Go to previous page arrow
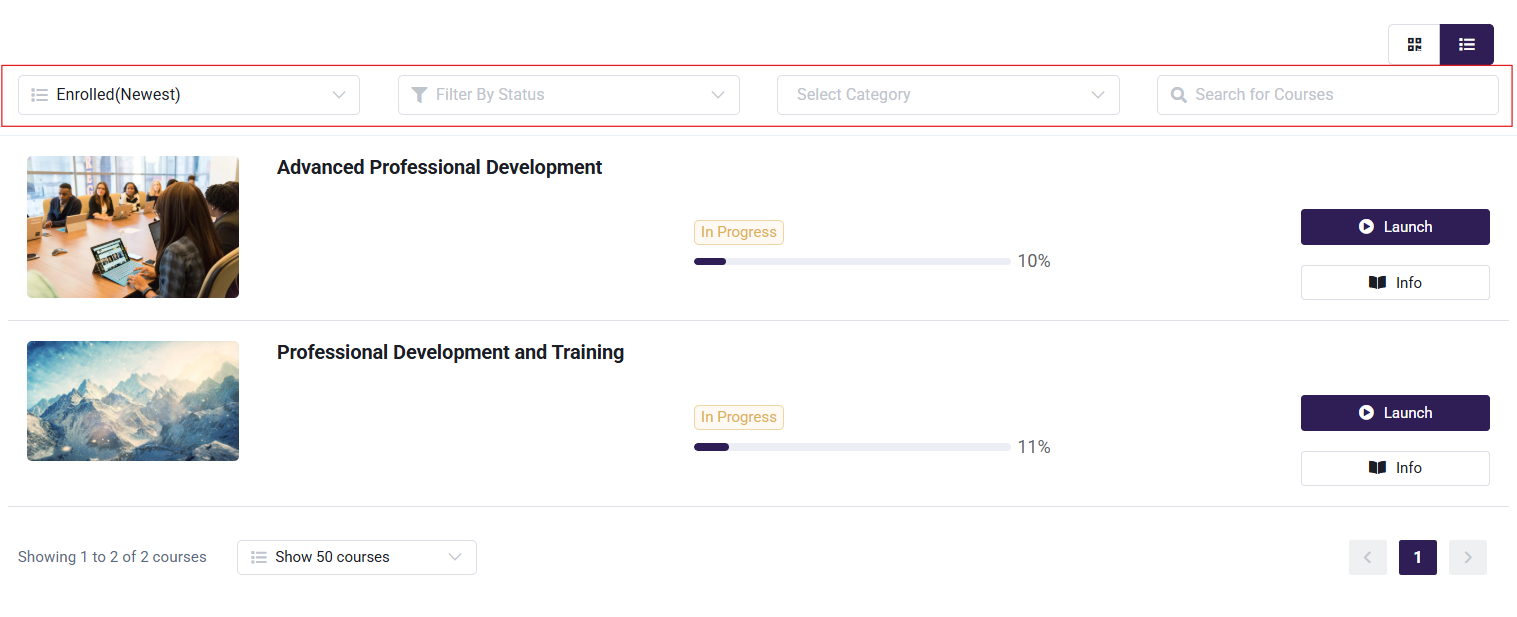The height and width of the screenshot is (617, 1517). pos(1368,557)
